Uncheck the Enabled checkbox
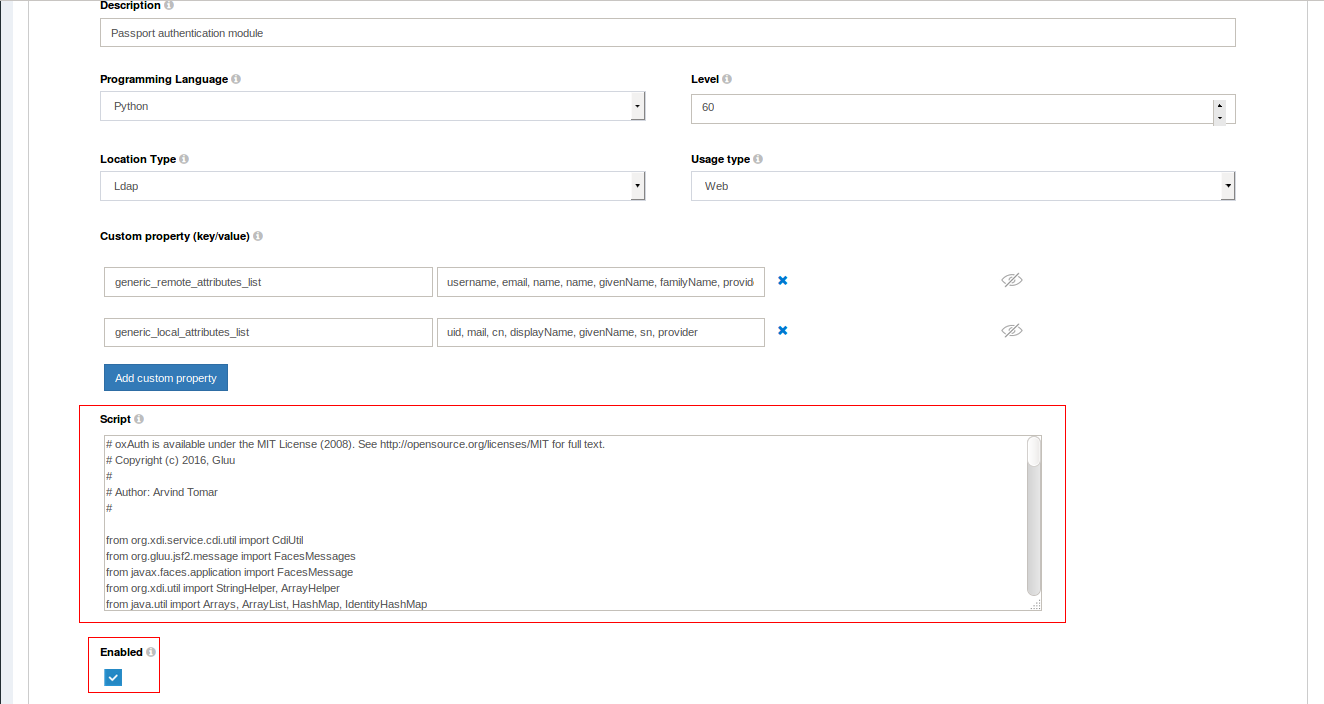The width and height of the screenshot is (1324, 704). (113, 678)
